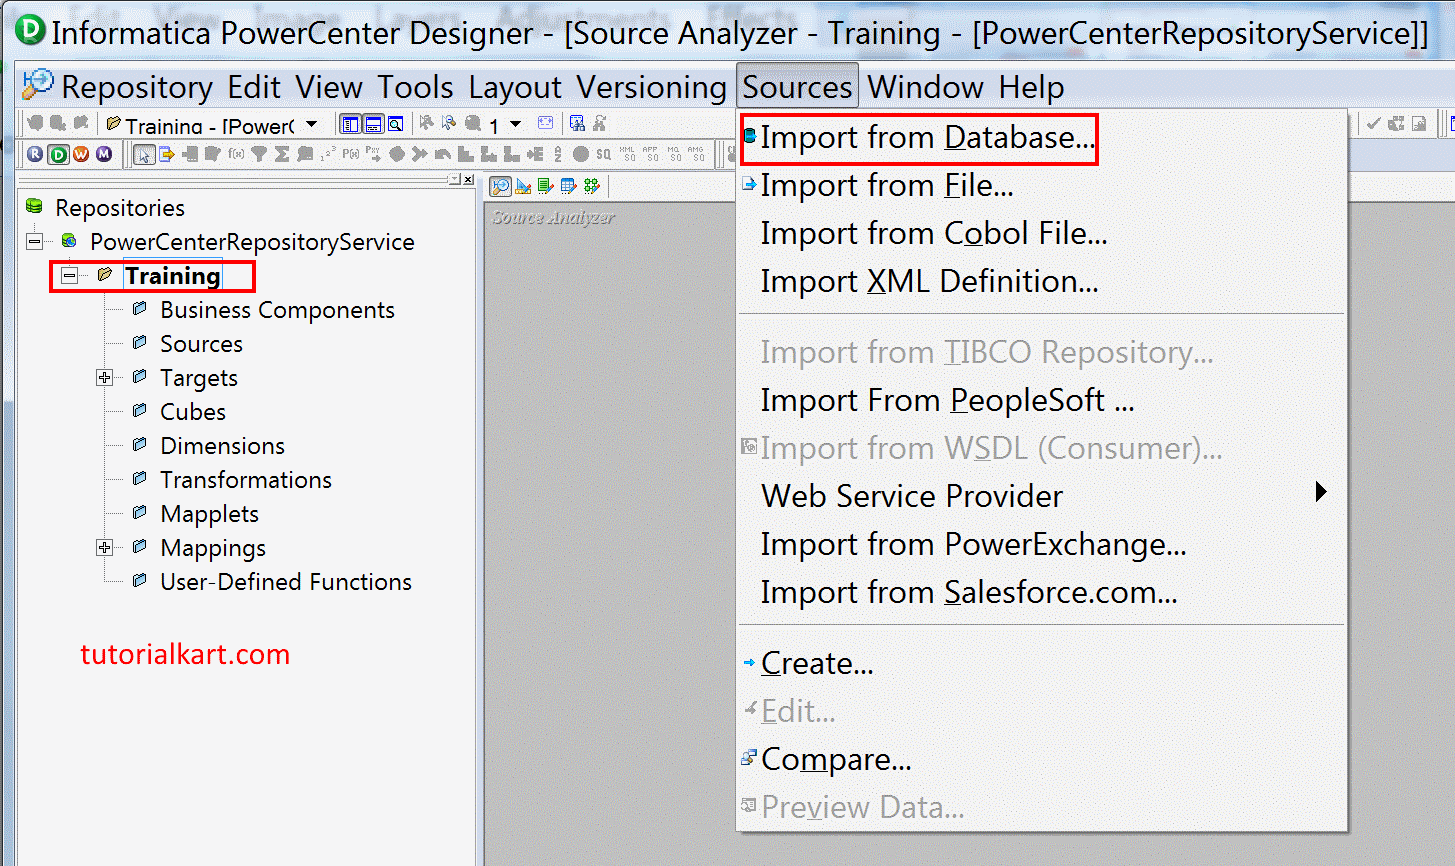1455x866 pixels.
Task: Open the Web Service Provider submenu
Action: click(x=1041, y=496)
